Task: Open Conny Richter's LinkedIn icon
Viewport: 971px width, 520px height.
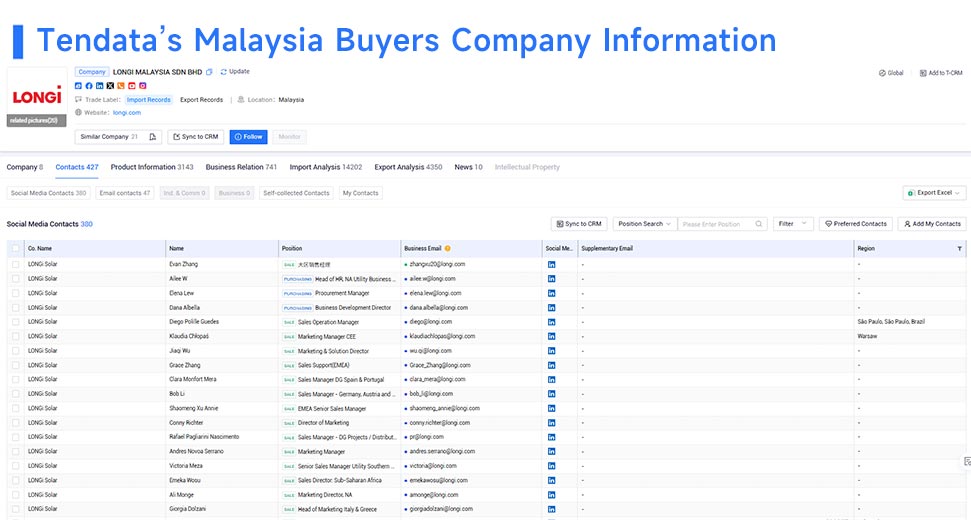Action: coord(551,423)
